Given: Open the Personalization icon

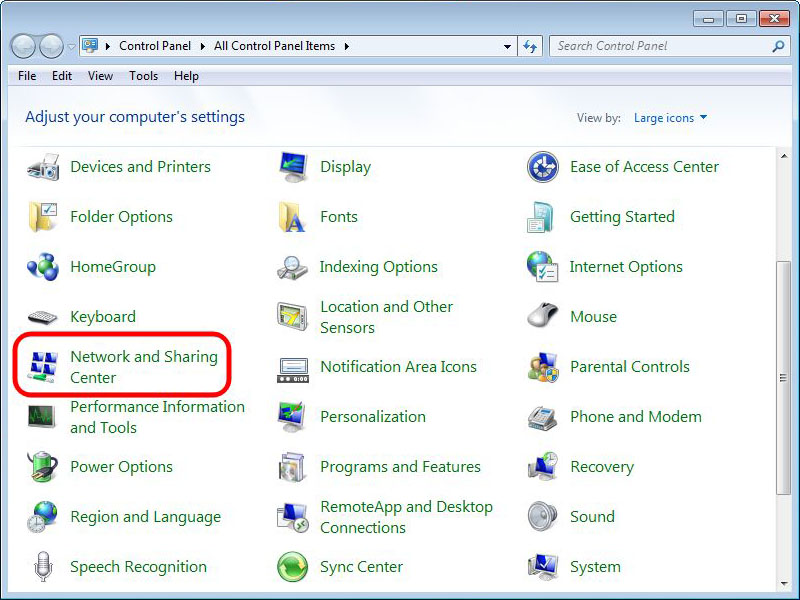Looking at the screenshot, I should coord(292,417).
